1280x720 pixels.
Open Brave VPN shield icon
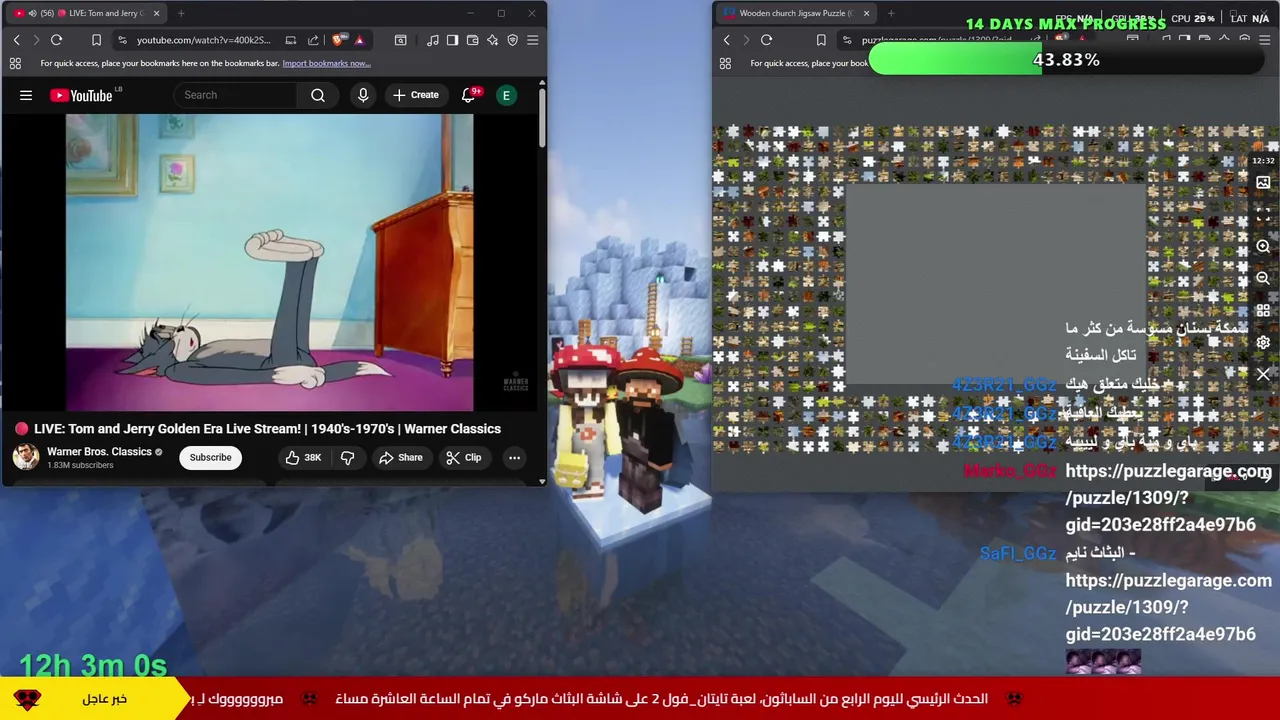pos(512,40)
